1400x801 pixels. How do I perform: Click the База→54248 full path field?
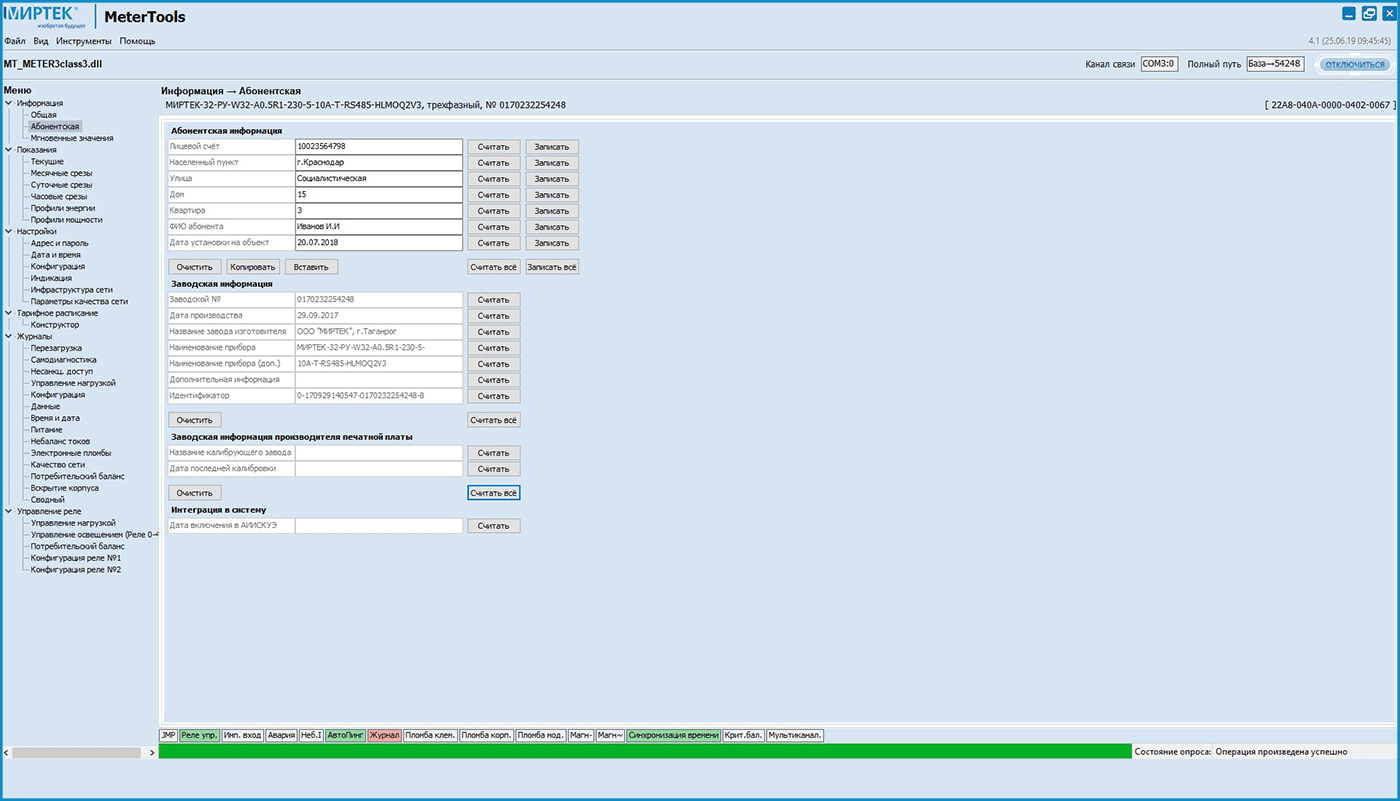tap(1275, 64)
